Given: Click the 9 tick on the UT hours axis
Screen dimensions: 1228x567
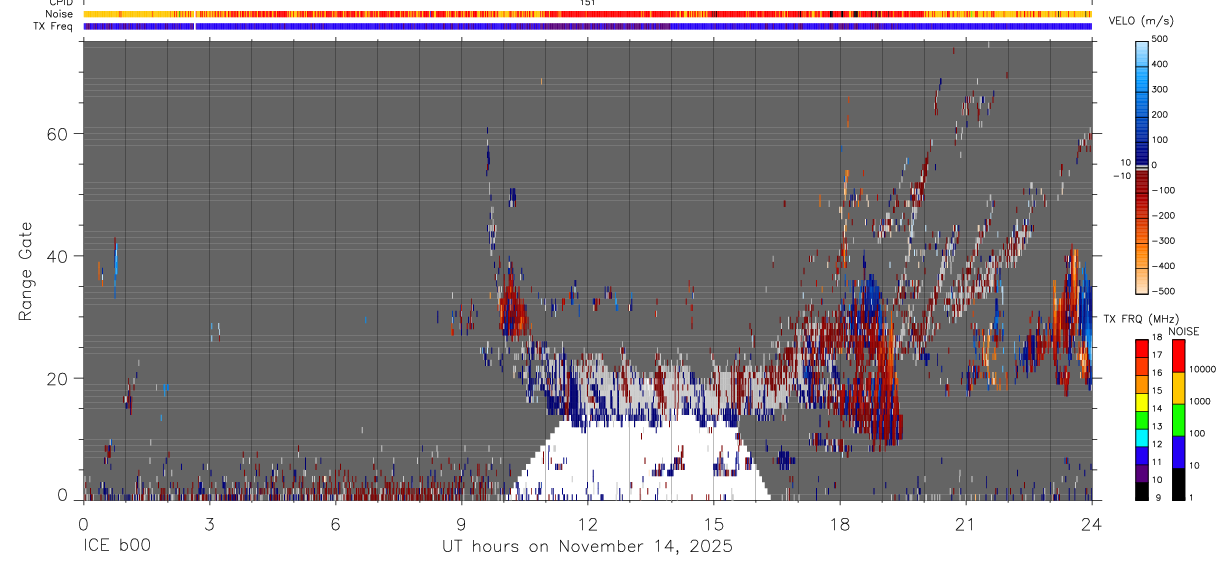Looking at the screenshot, I should click(461, 523).
